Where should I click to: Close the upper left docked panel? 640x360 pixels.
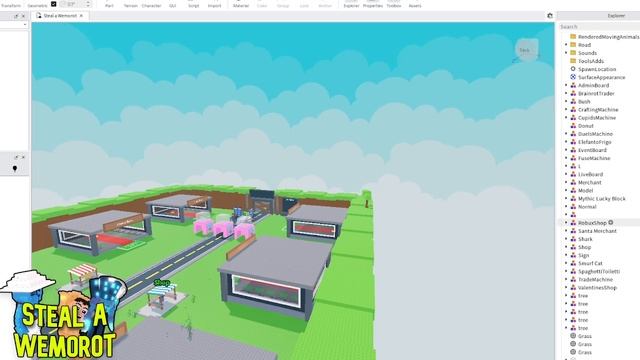(x=23, y=16)
